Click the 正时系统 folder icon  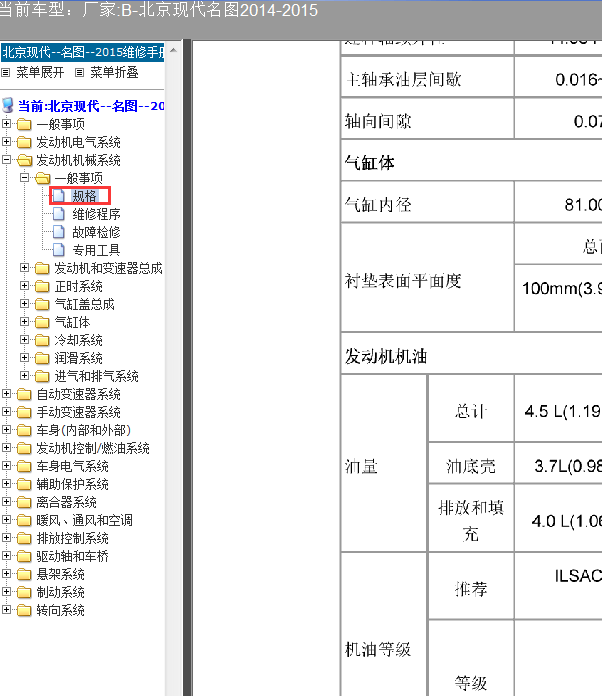(x=42, y=286)
